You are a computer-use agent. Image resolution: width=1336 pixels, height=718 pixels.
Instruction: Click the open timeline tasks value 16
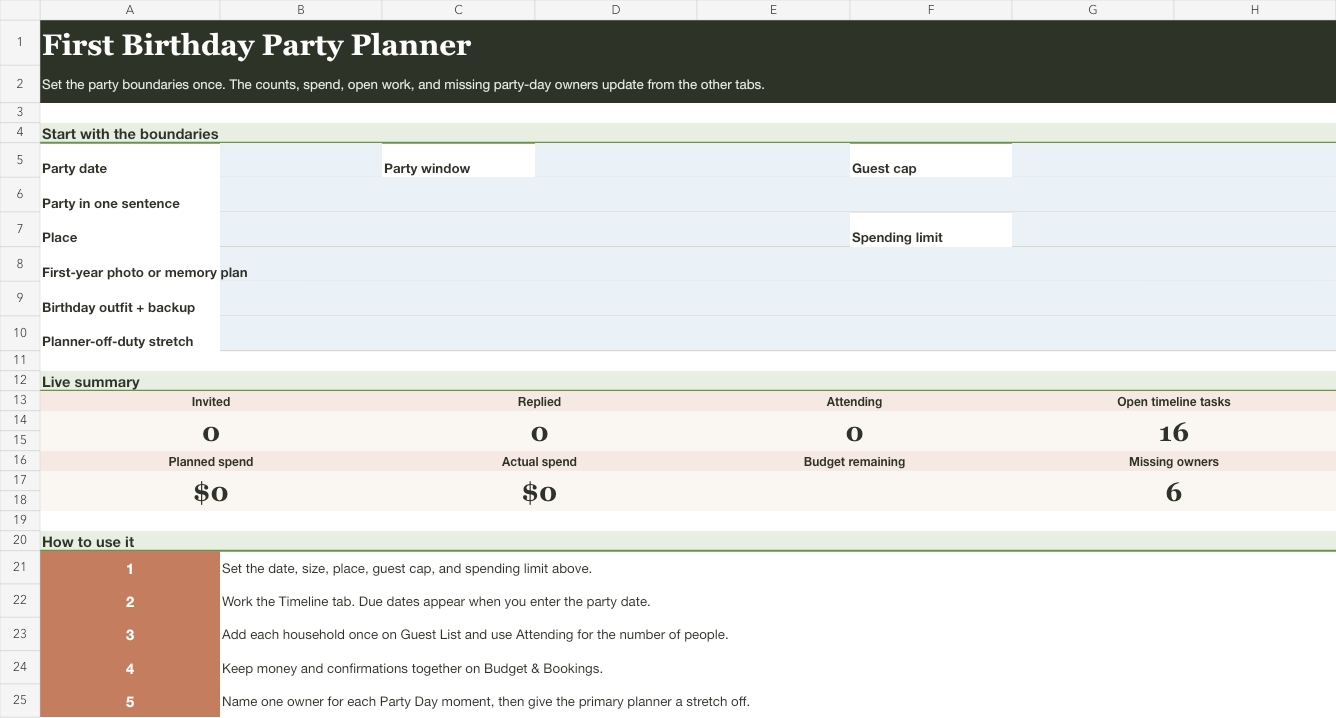click(1174, 432)
